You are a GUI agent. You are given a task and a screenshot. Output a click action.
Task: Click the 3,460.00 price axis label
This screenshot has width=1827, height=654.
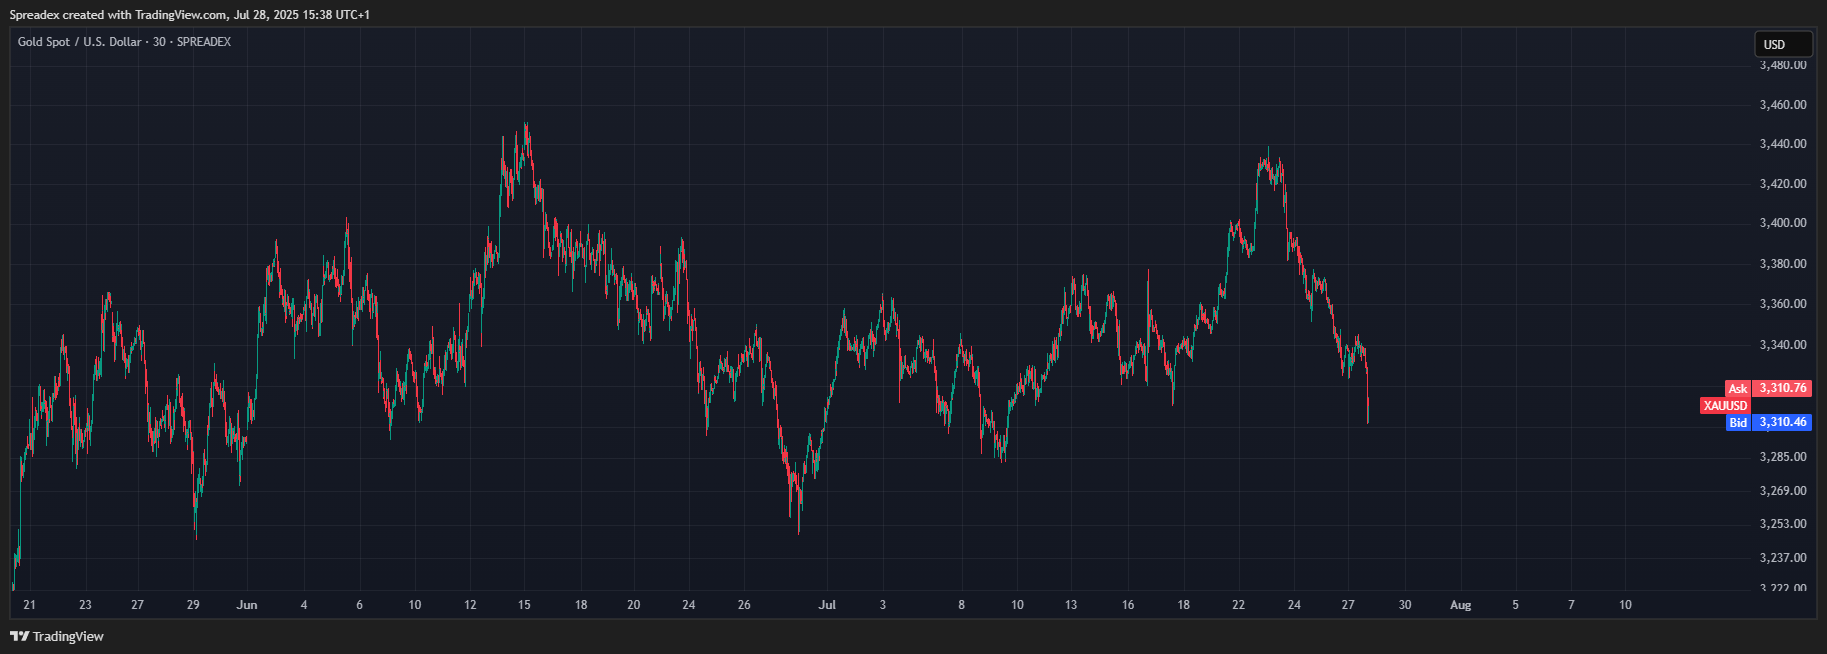tap(1783, 104)
